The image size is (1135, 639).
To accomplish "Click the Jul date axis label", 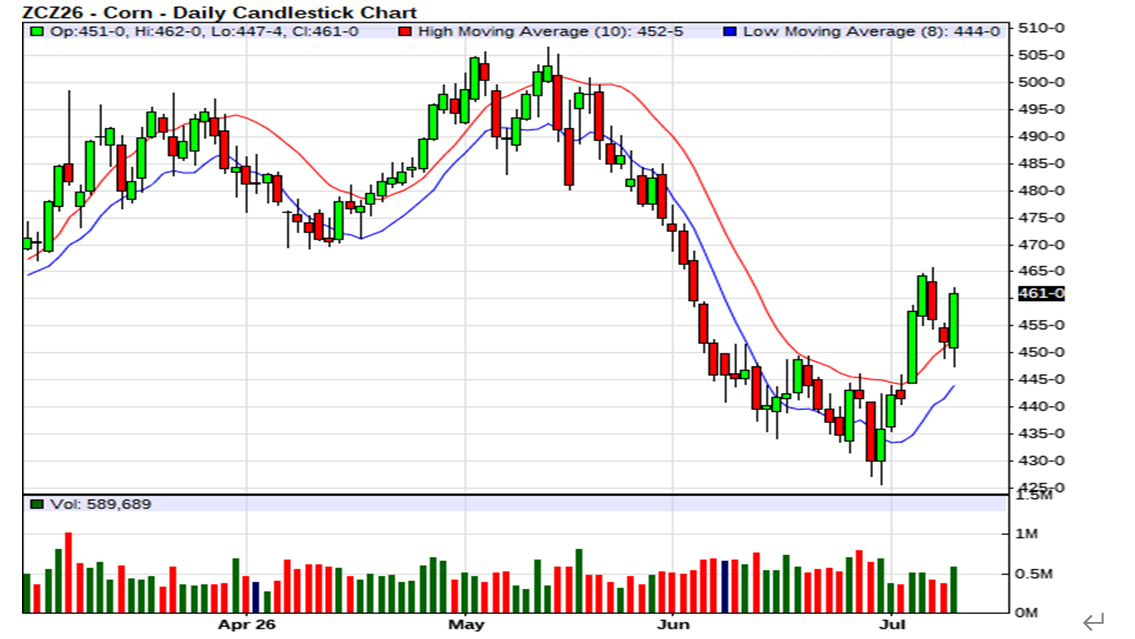I will 892,624.
